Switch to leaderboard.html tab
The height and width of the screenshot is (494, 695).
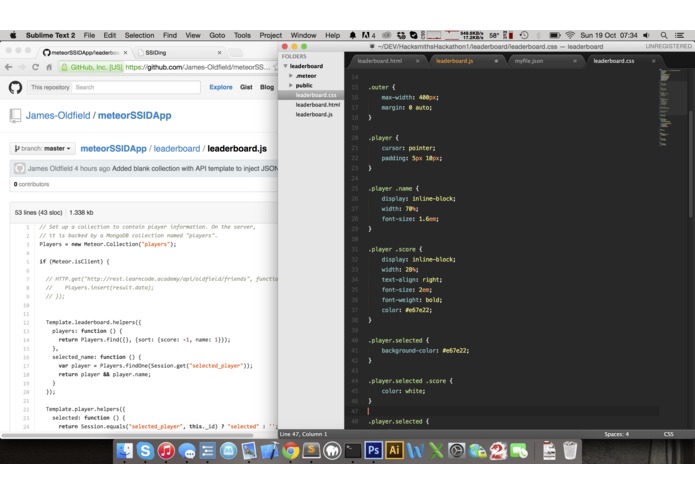pos(380,61)
